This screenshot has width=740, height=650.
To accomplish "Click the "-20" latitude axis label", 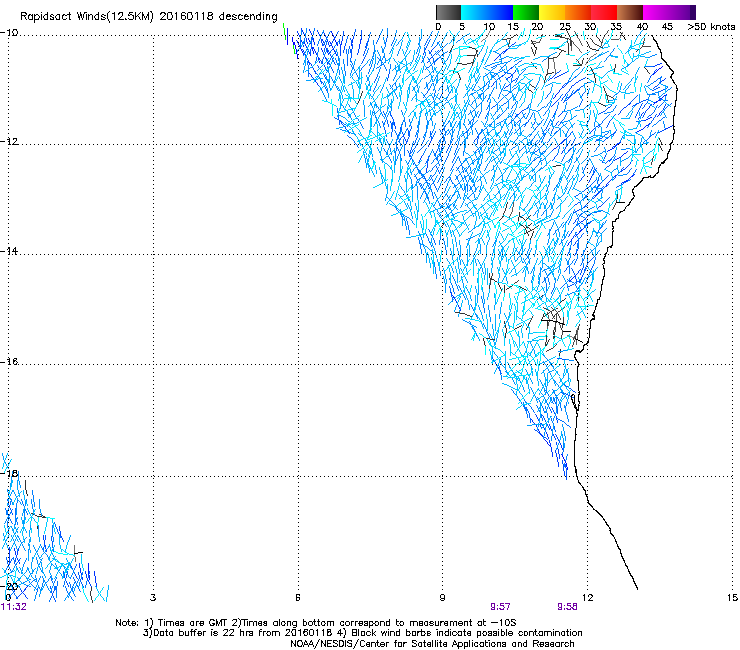I will [9, 586].
